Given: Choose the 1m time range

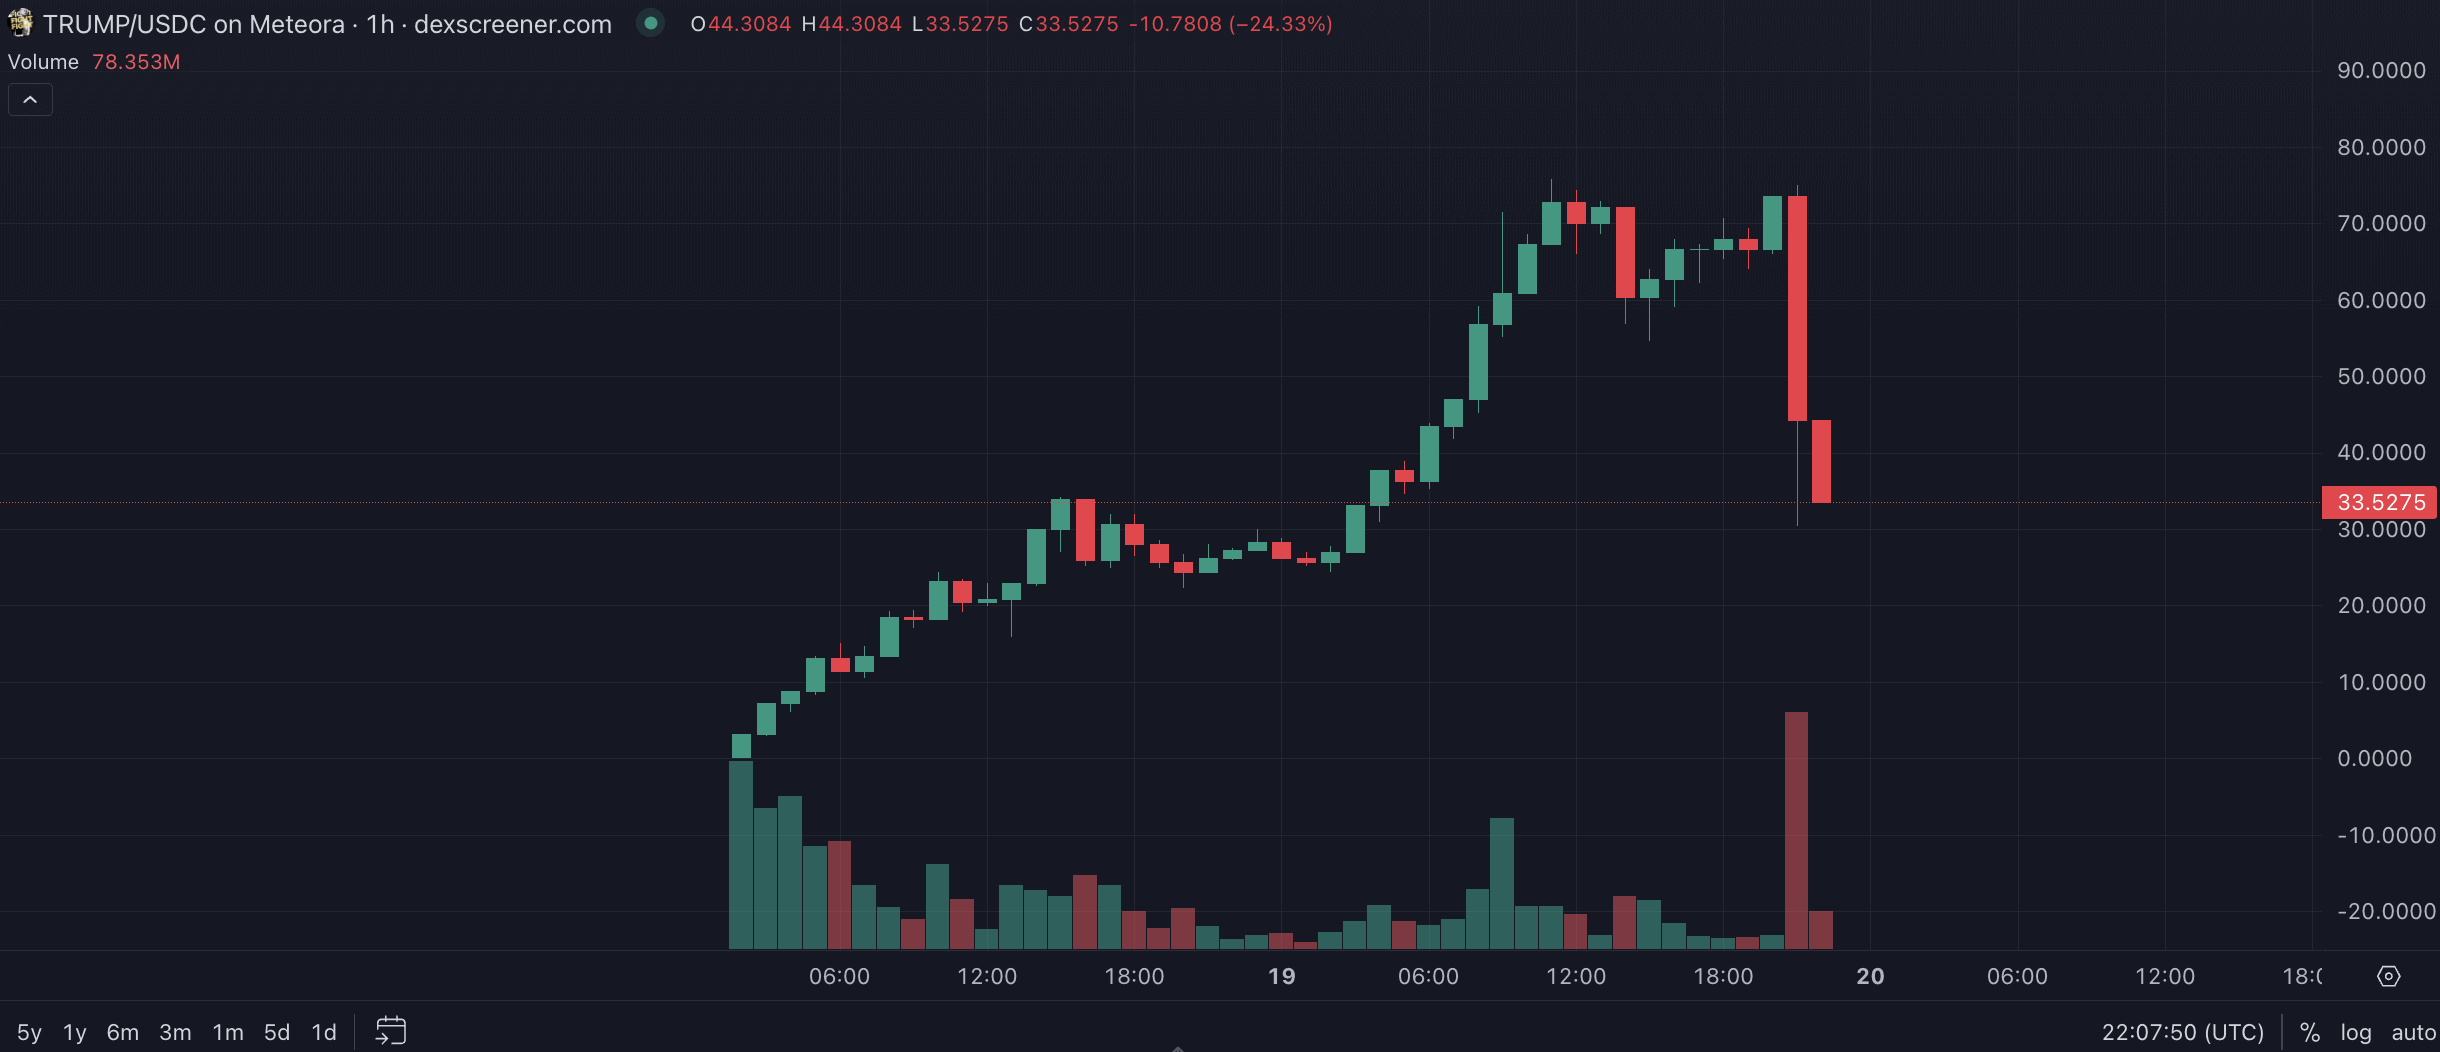Looking at the screenshot, I should coord(228,1032).
